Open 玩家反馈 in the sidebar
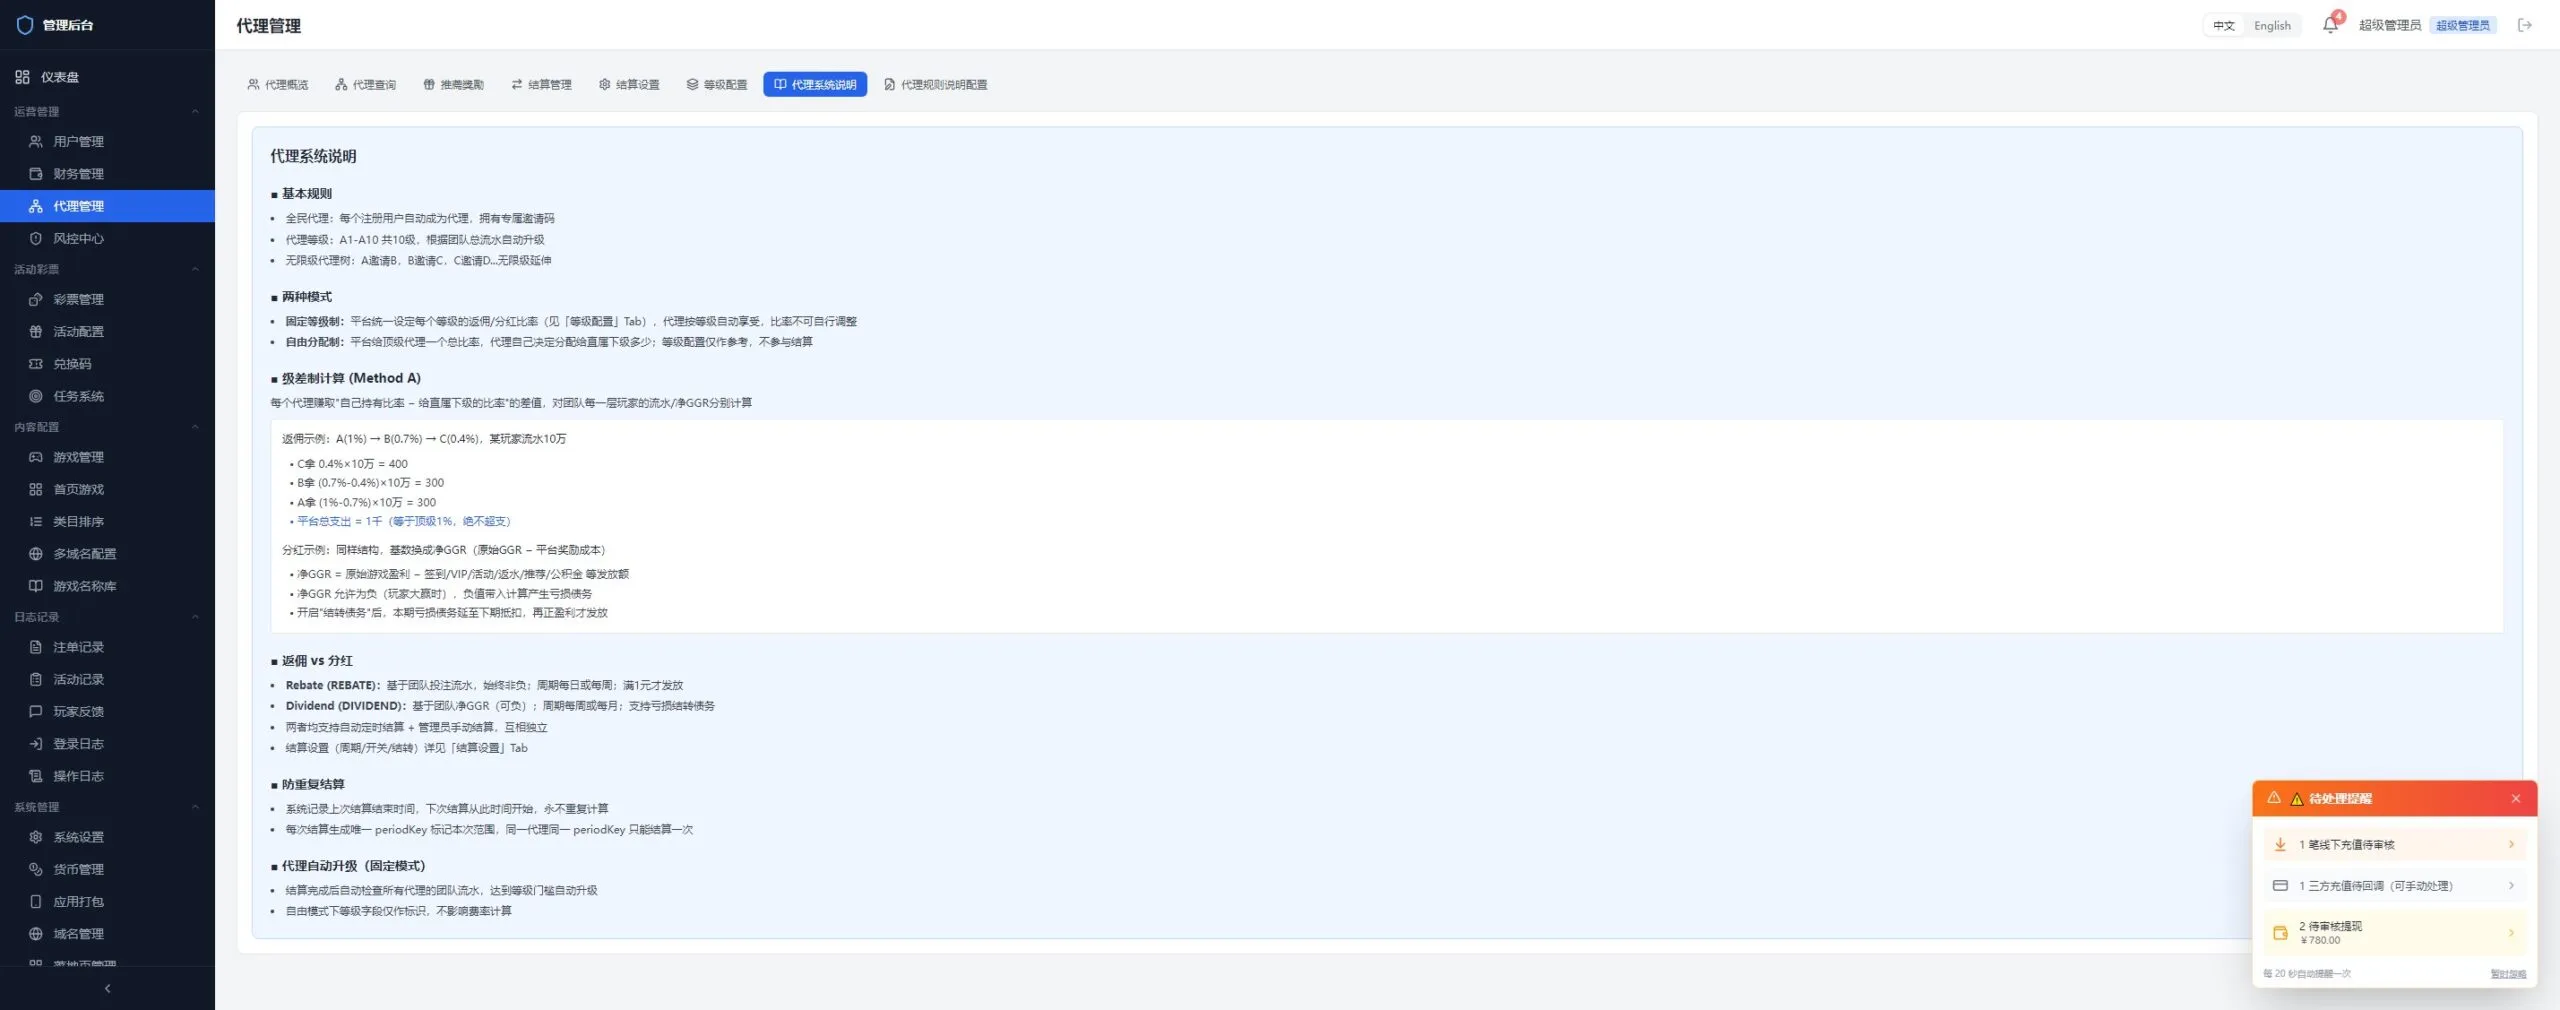The image size is (2560, 1010). 107,712
